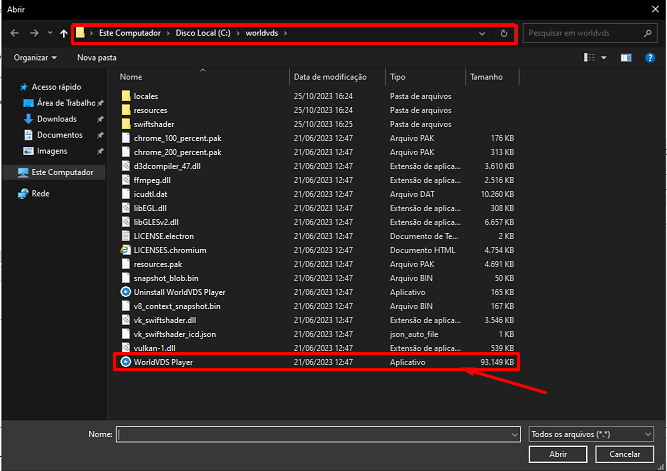
Task: Select chrome_100_percent.pak file icon
Action: (125, 138)
